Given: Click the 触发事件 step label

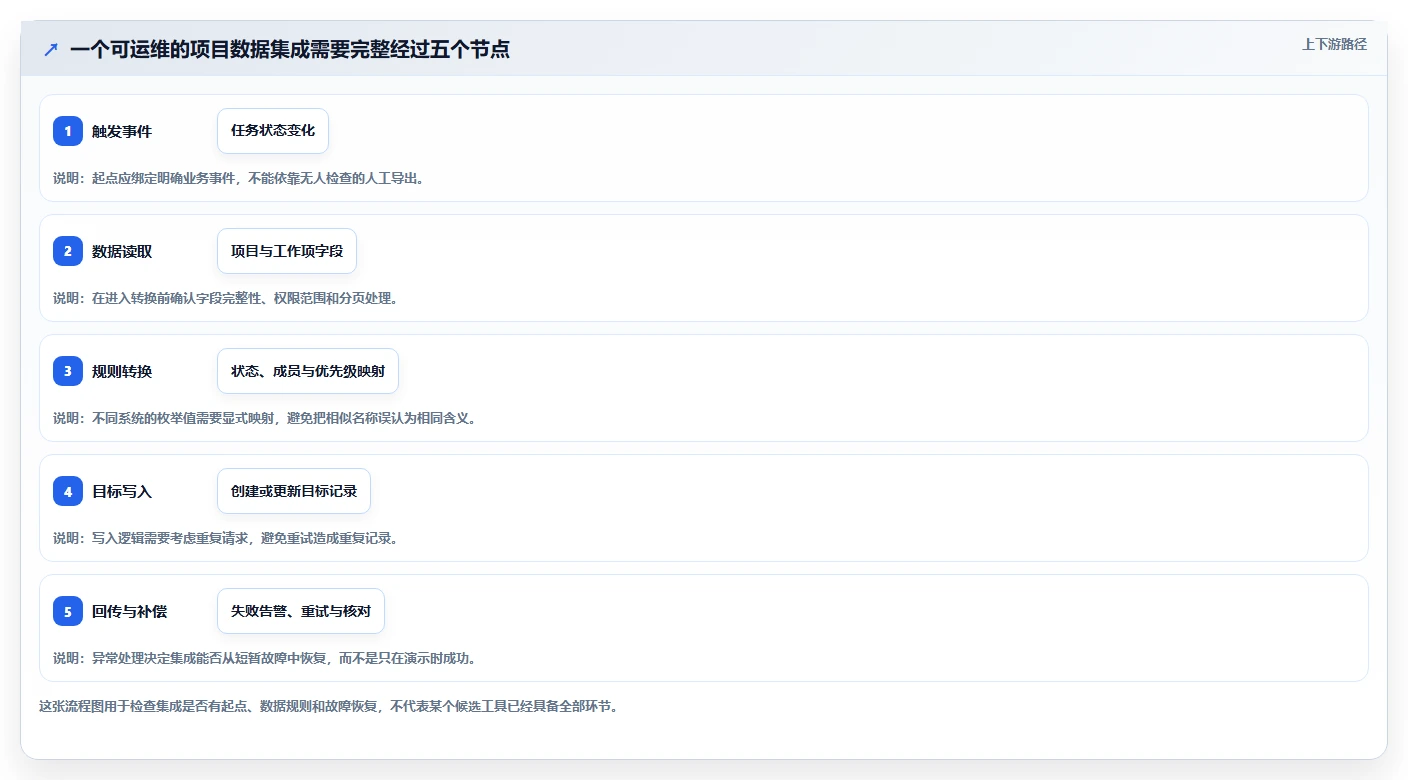Looking at the screenshot, I should [x=122, y=131].
